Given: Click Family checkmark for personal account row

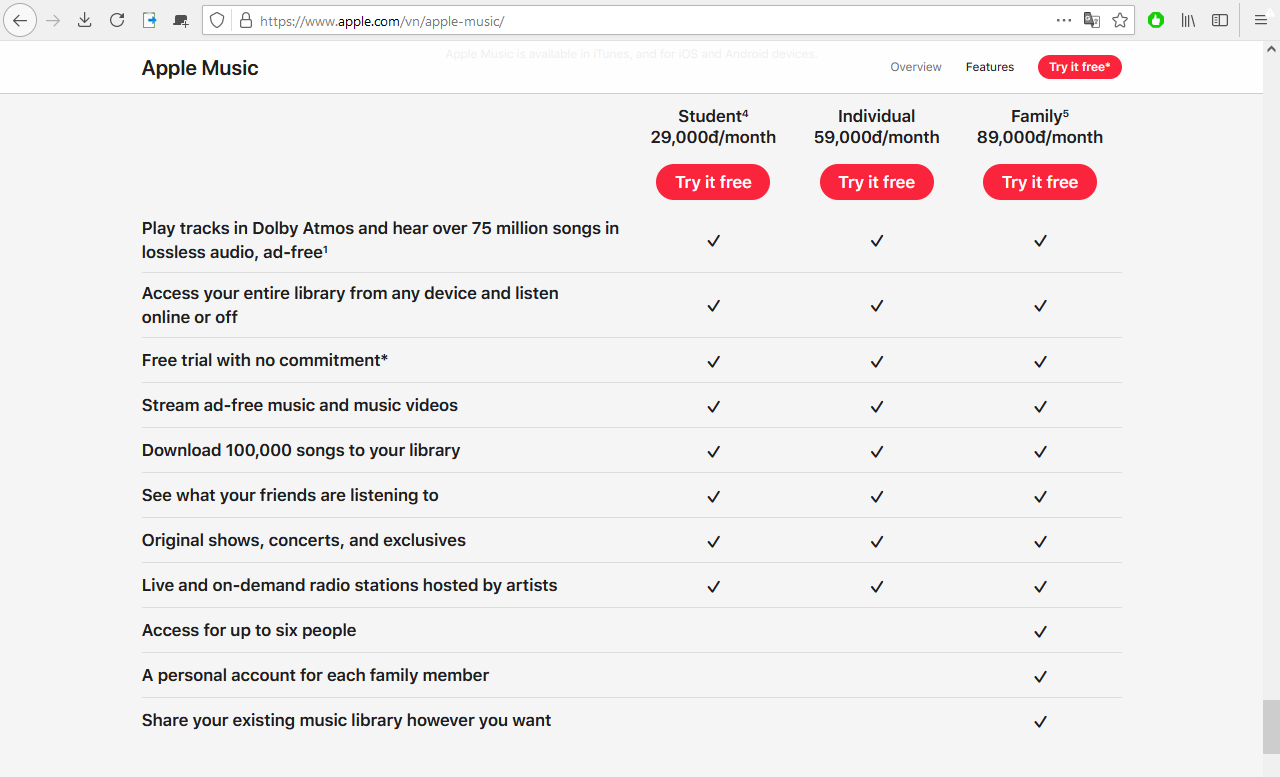Looking at the screenshot, I should [1040, 676].
